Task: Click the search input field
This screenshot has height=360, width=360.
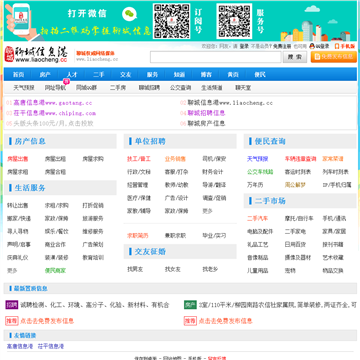Action: click(x=216, y=57)
